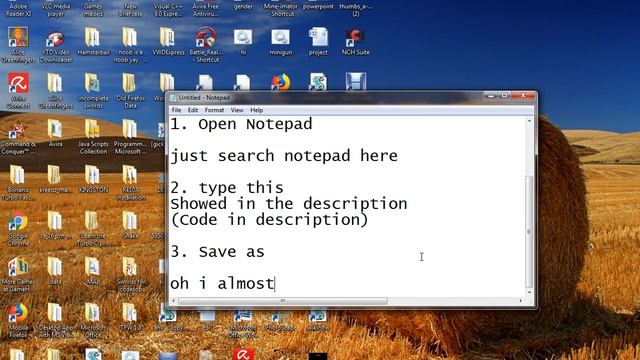The width and height of the screenshot is (640, 360).
Task: Click the Notepad vertical scrollbar thumb
Action: (x=529, y=231)
